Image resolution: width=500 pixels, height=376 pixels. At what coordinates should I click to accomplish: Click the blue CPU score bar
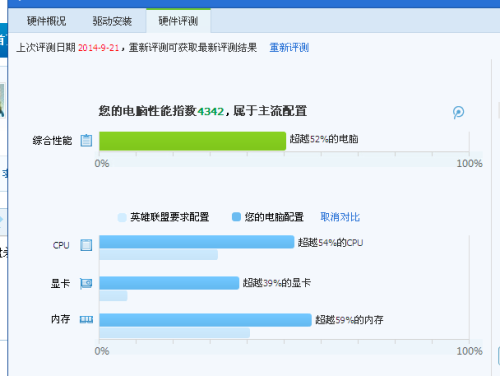[x=197, y=242]
